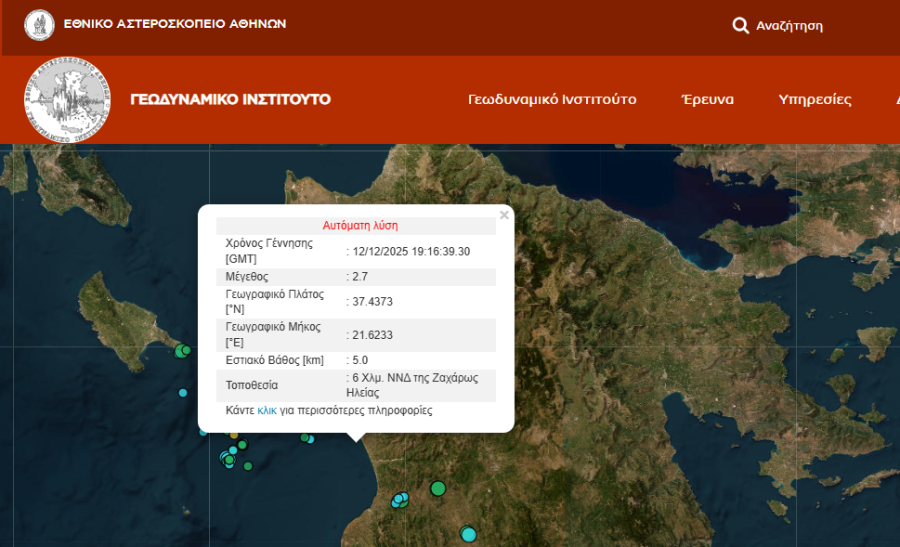Select the lone green marker south of cyan cluster
900x547 pixels.
click(248, 465)
